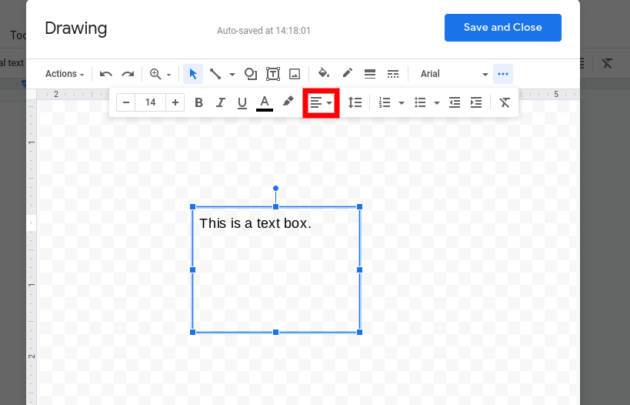The height and width of the screenshot is (405, 630).
Task: Apply a numbered list
Action: (x=385, y=103)
